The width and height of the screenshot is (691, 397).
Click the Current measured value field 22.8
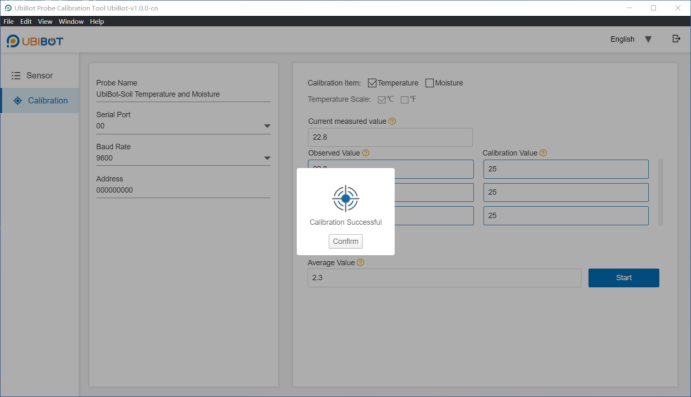pos(390,137)
